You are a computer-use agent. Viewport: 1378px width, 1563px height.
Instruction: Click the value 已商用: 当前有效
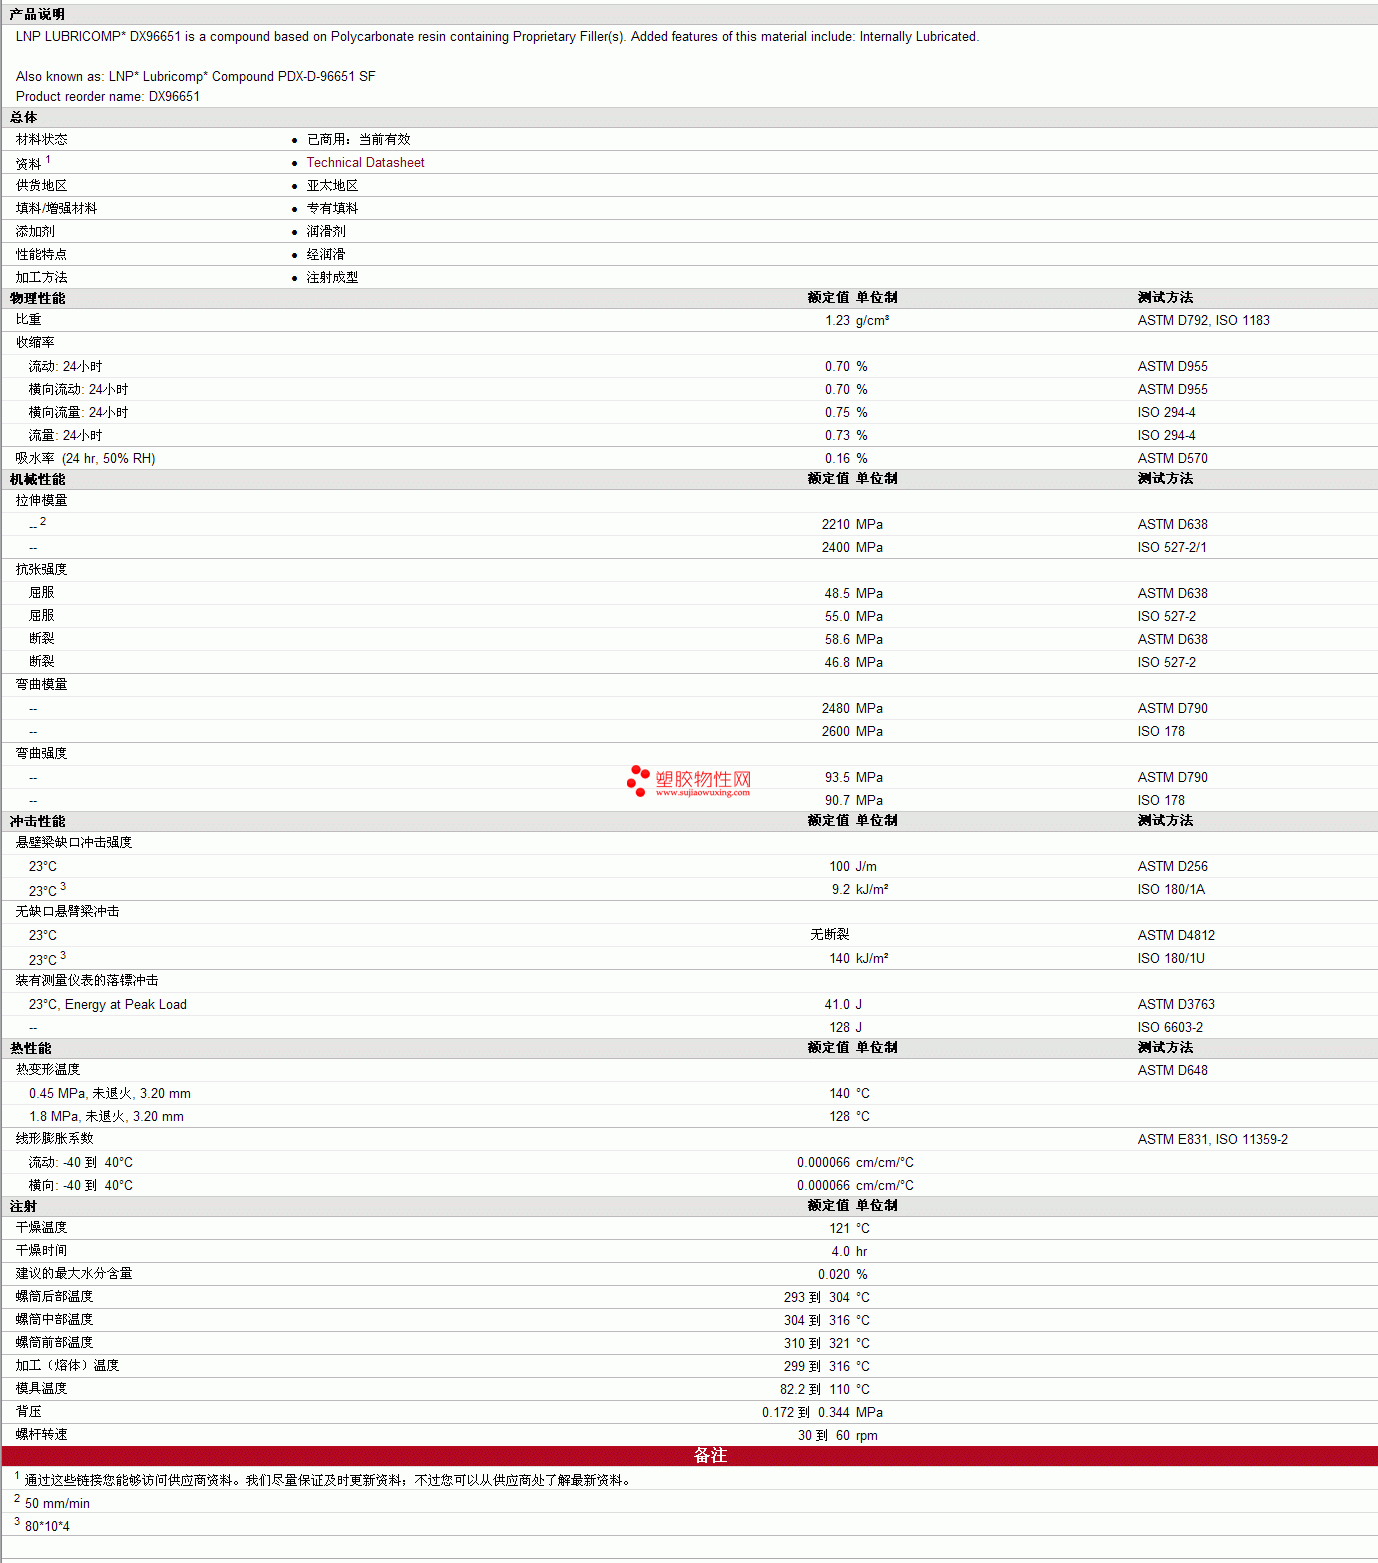point(358,140)
